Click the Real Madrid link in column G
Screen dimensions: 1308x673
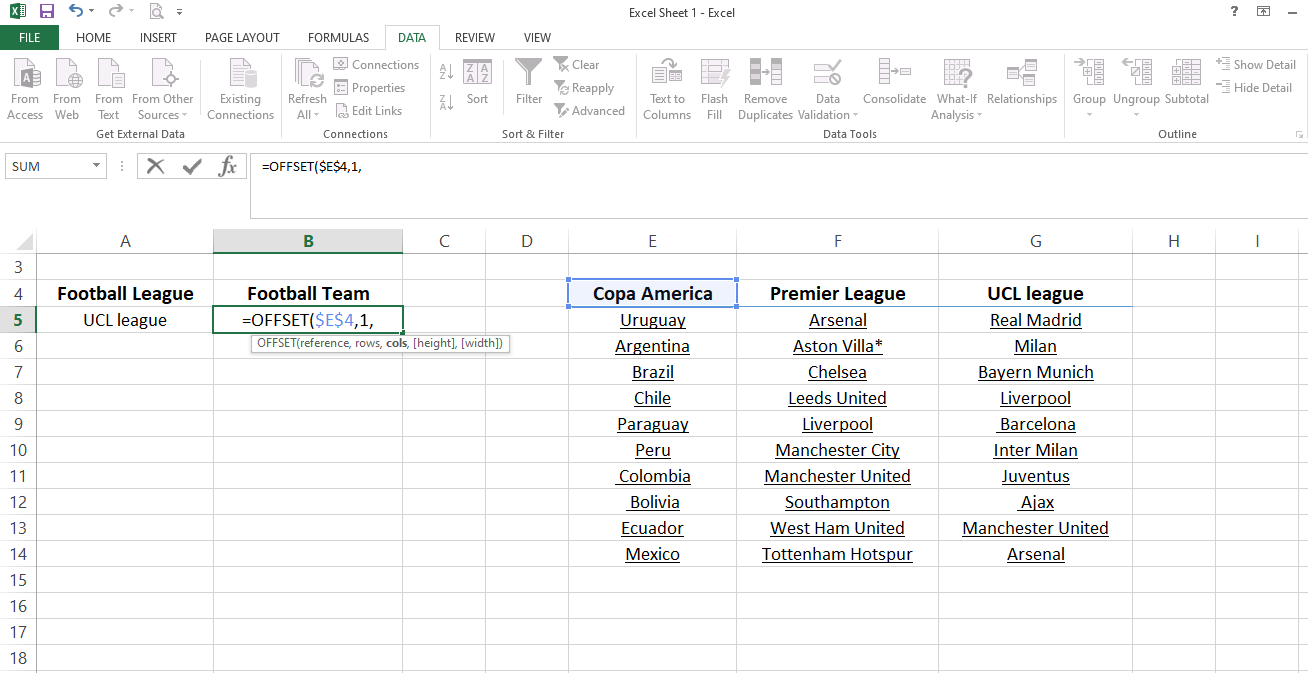(1035, 320)
